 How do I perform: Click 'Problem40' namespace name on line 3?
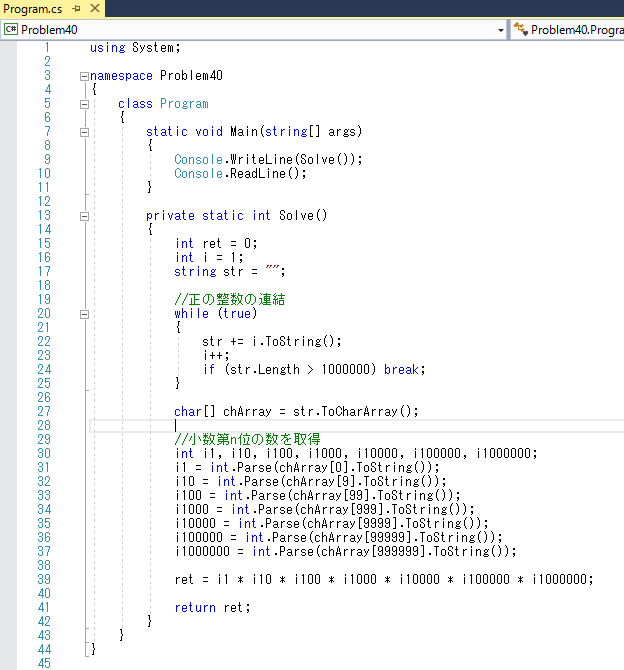(x=191, y=76)
